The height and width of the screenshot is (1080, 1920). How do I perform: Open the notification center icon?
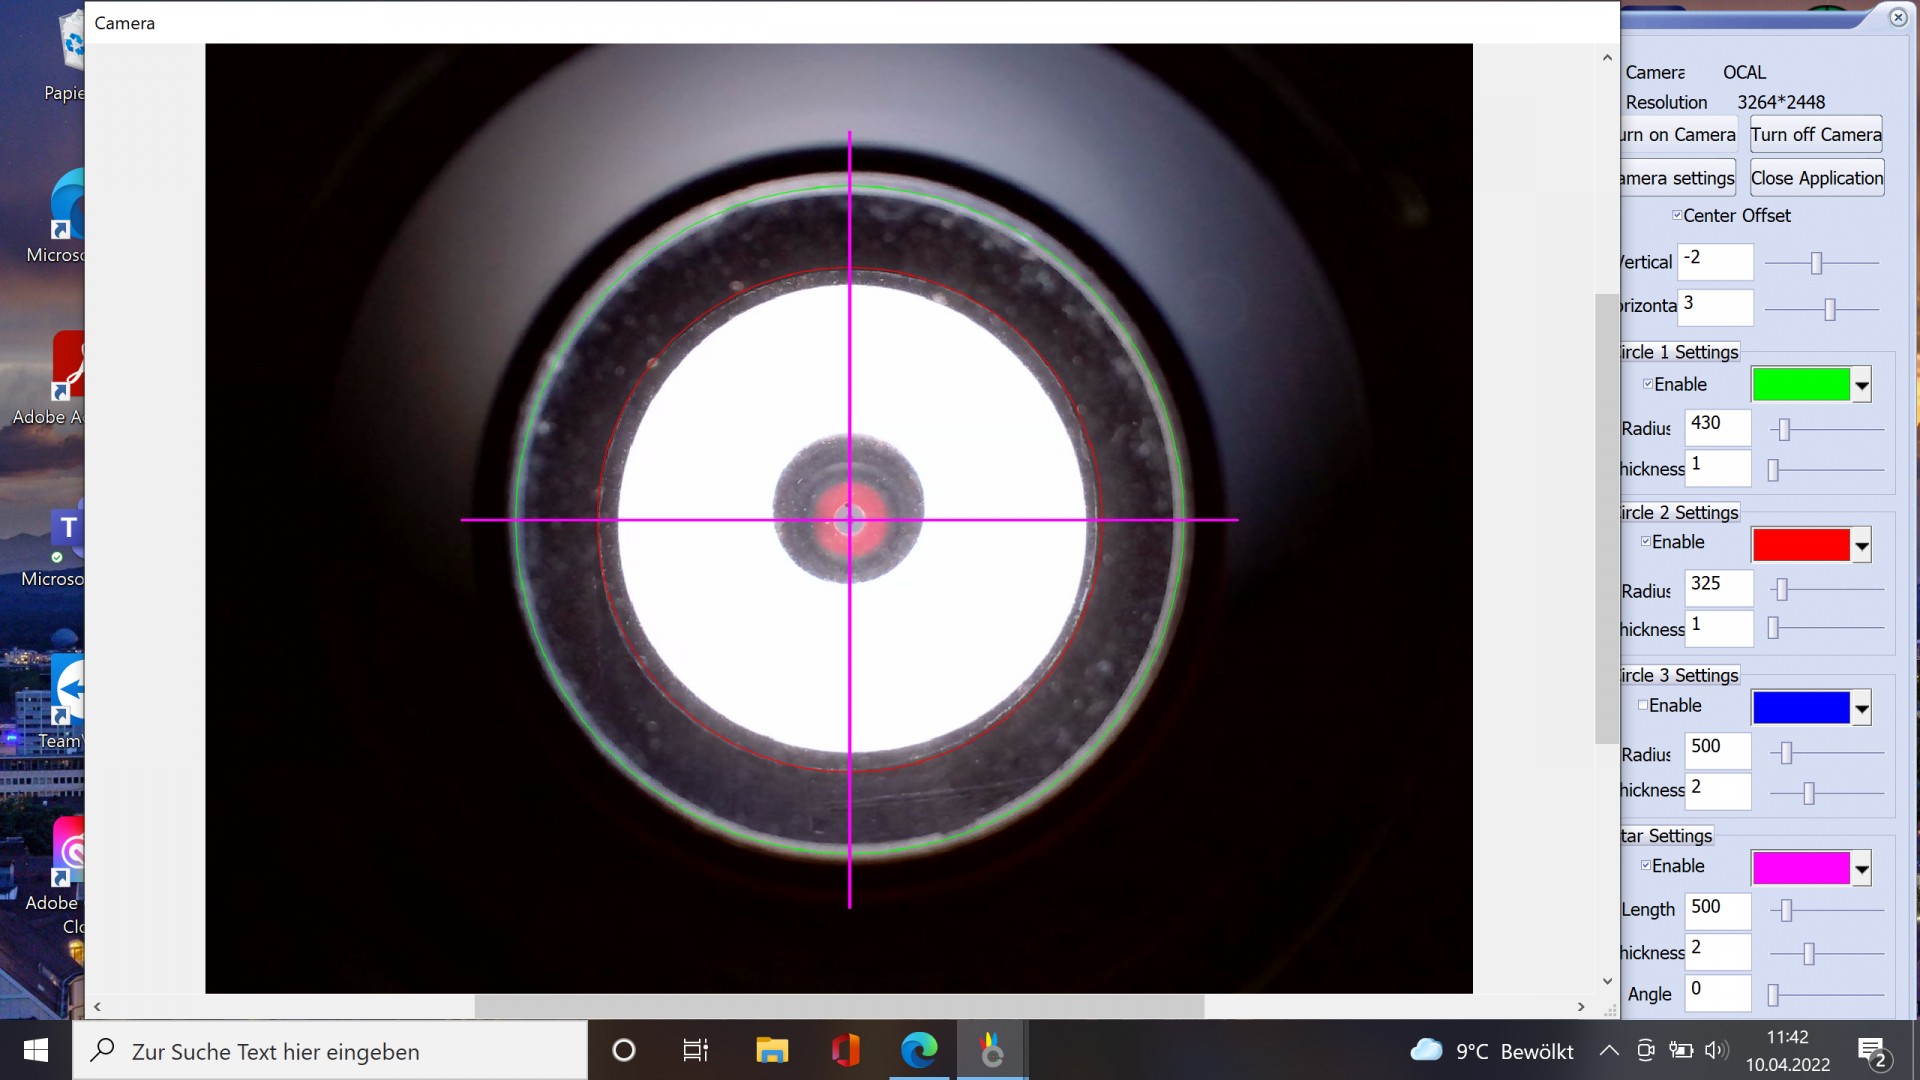(x=1872, y=1052)
